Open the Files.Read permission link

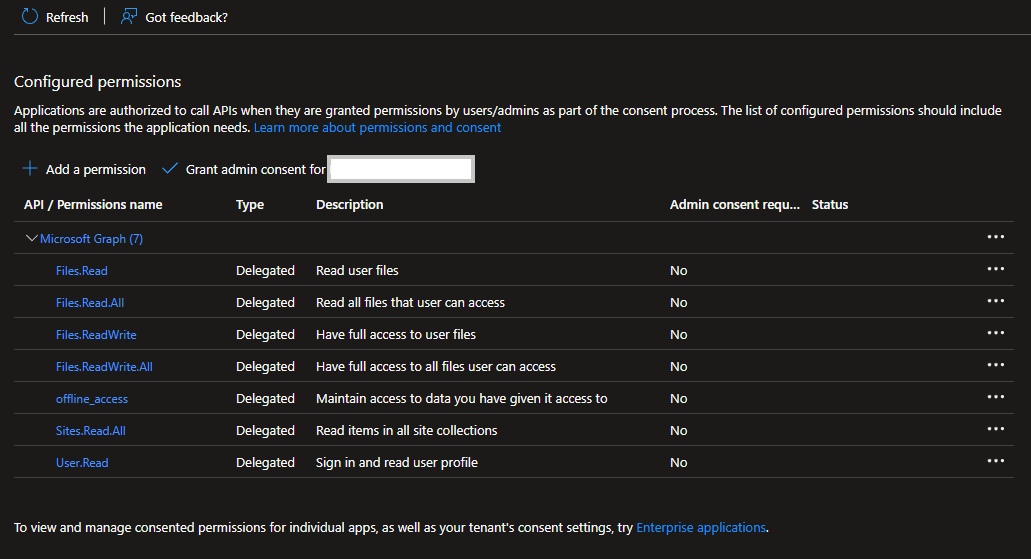click(82, 271)
